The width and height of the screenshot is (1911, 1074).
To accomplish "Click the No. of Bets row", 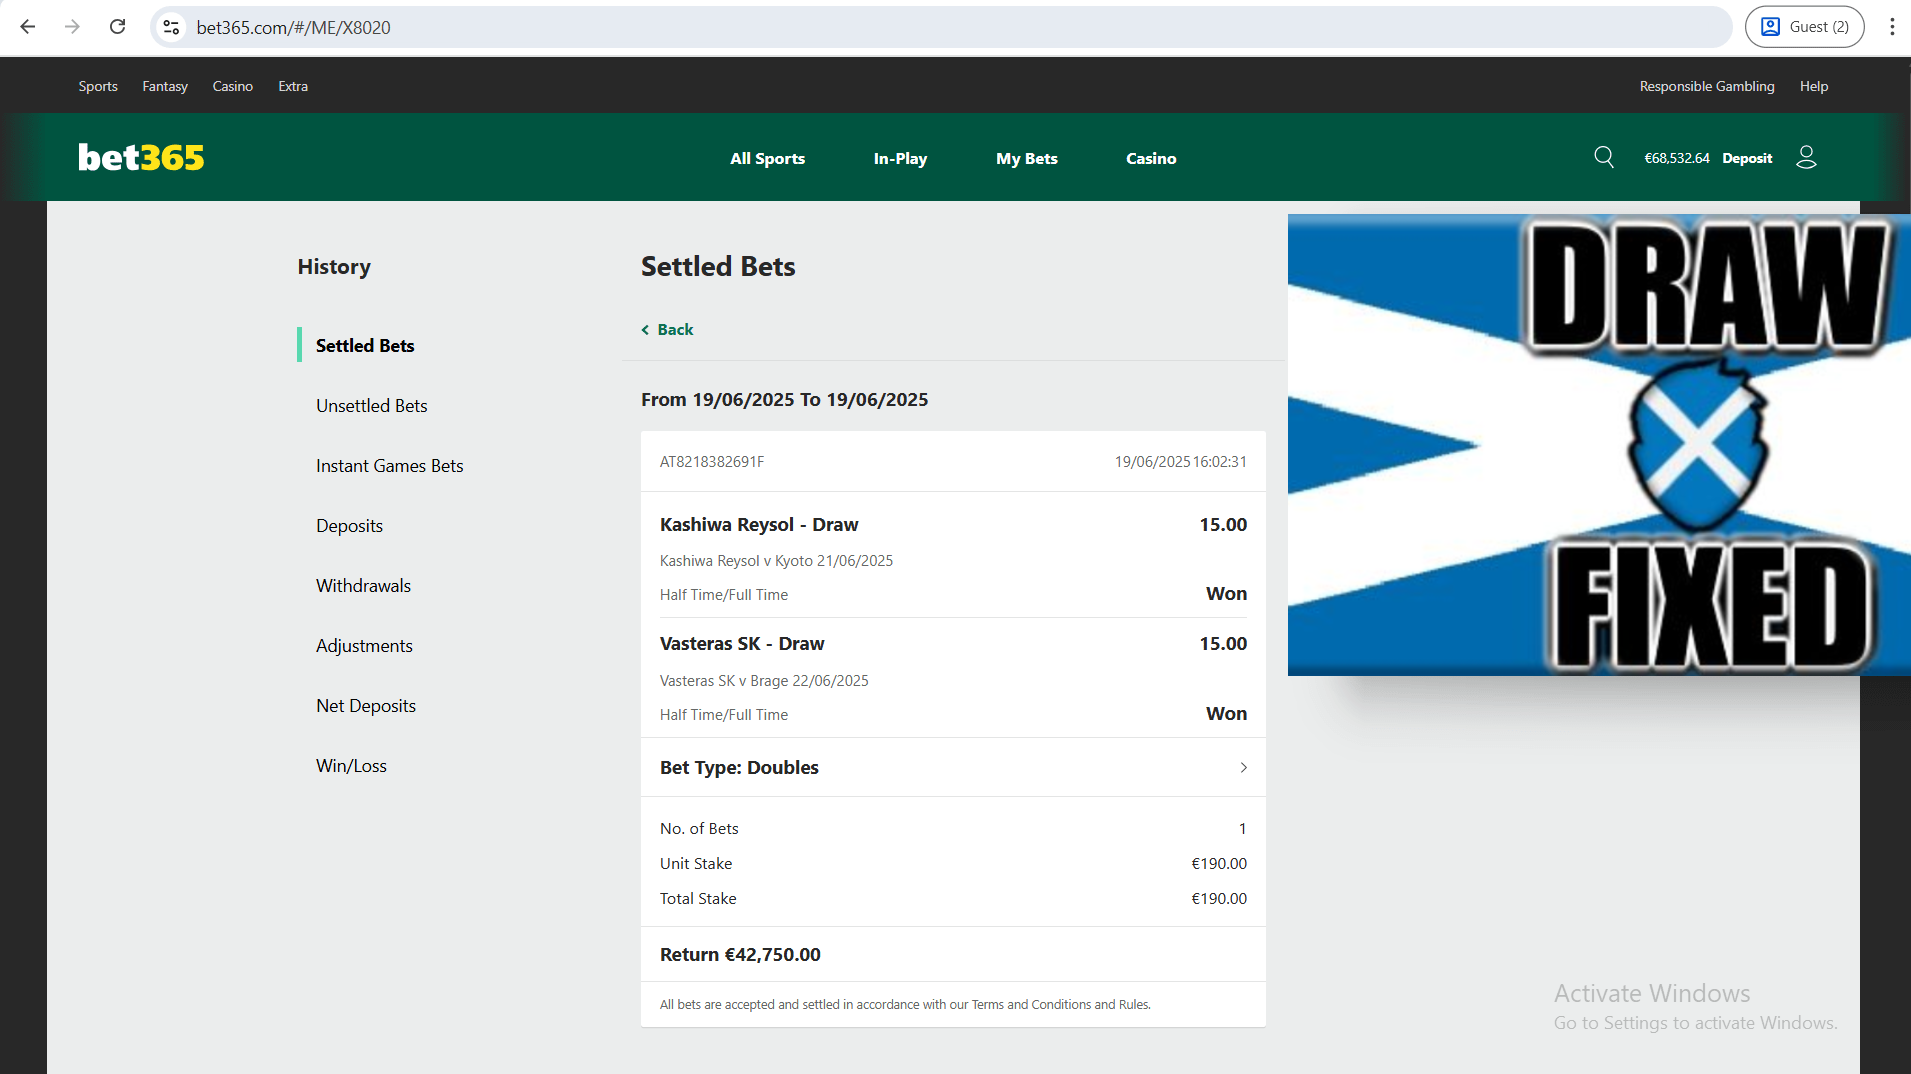I will (x=953, y=828).
